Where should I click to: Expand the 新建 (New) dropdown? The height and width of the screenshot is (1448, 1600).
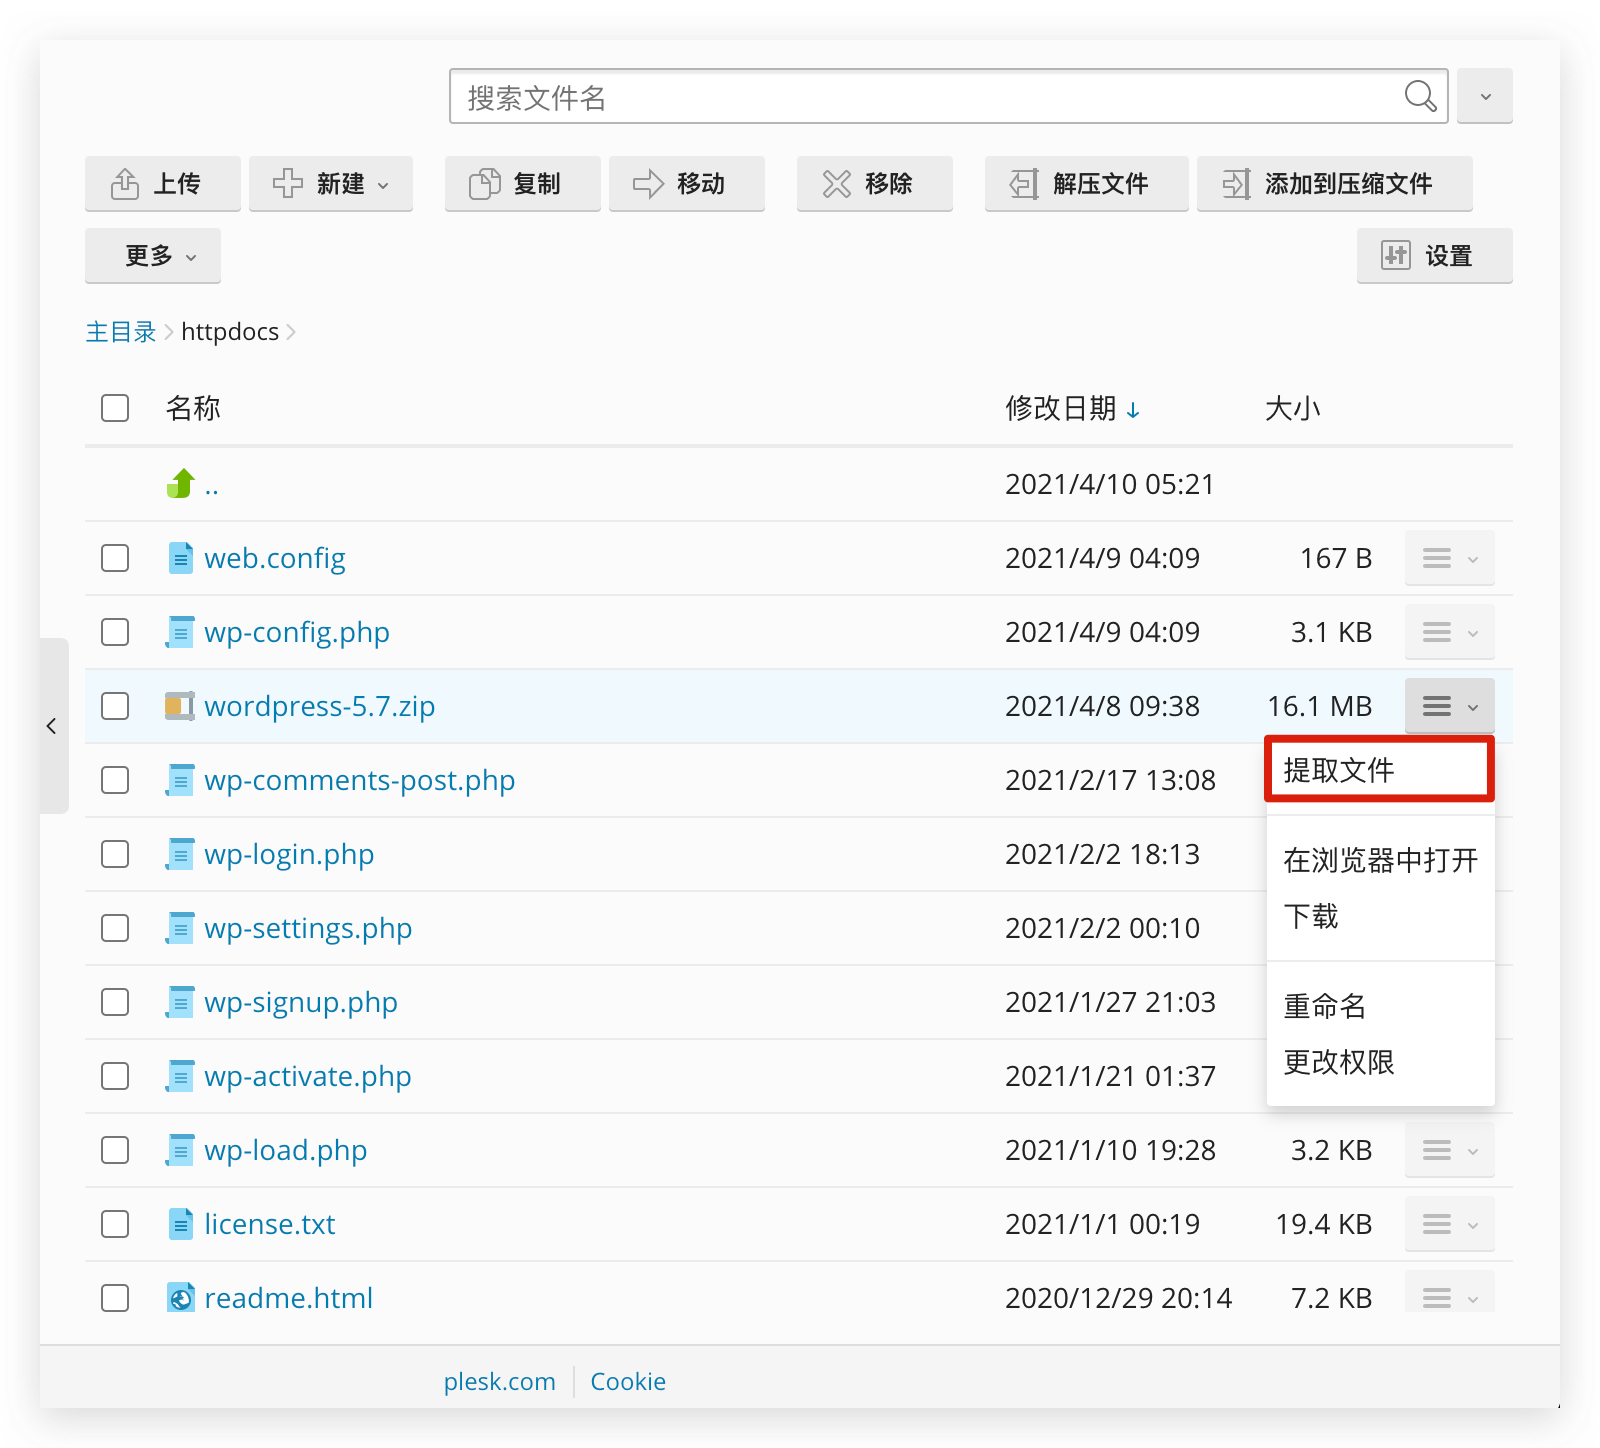[330, 184]
